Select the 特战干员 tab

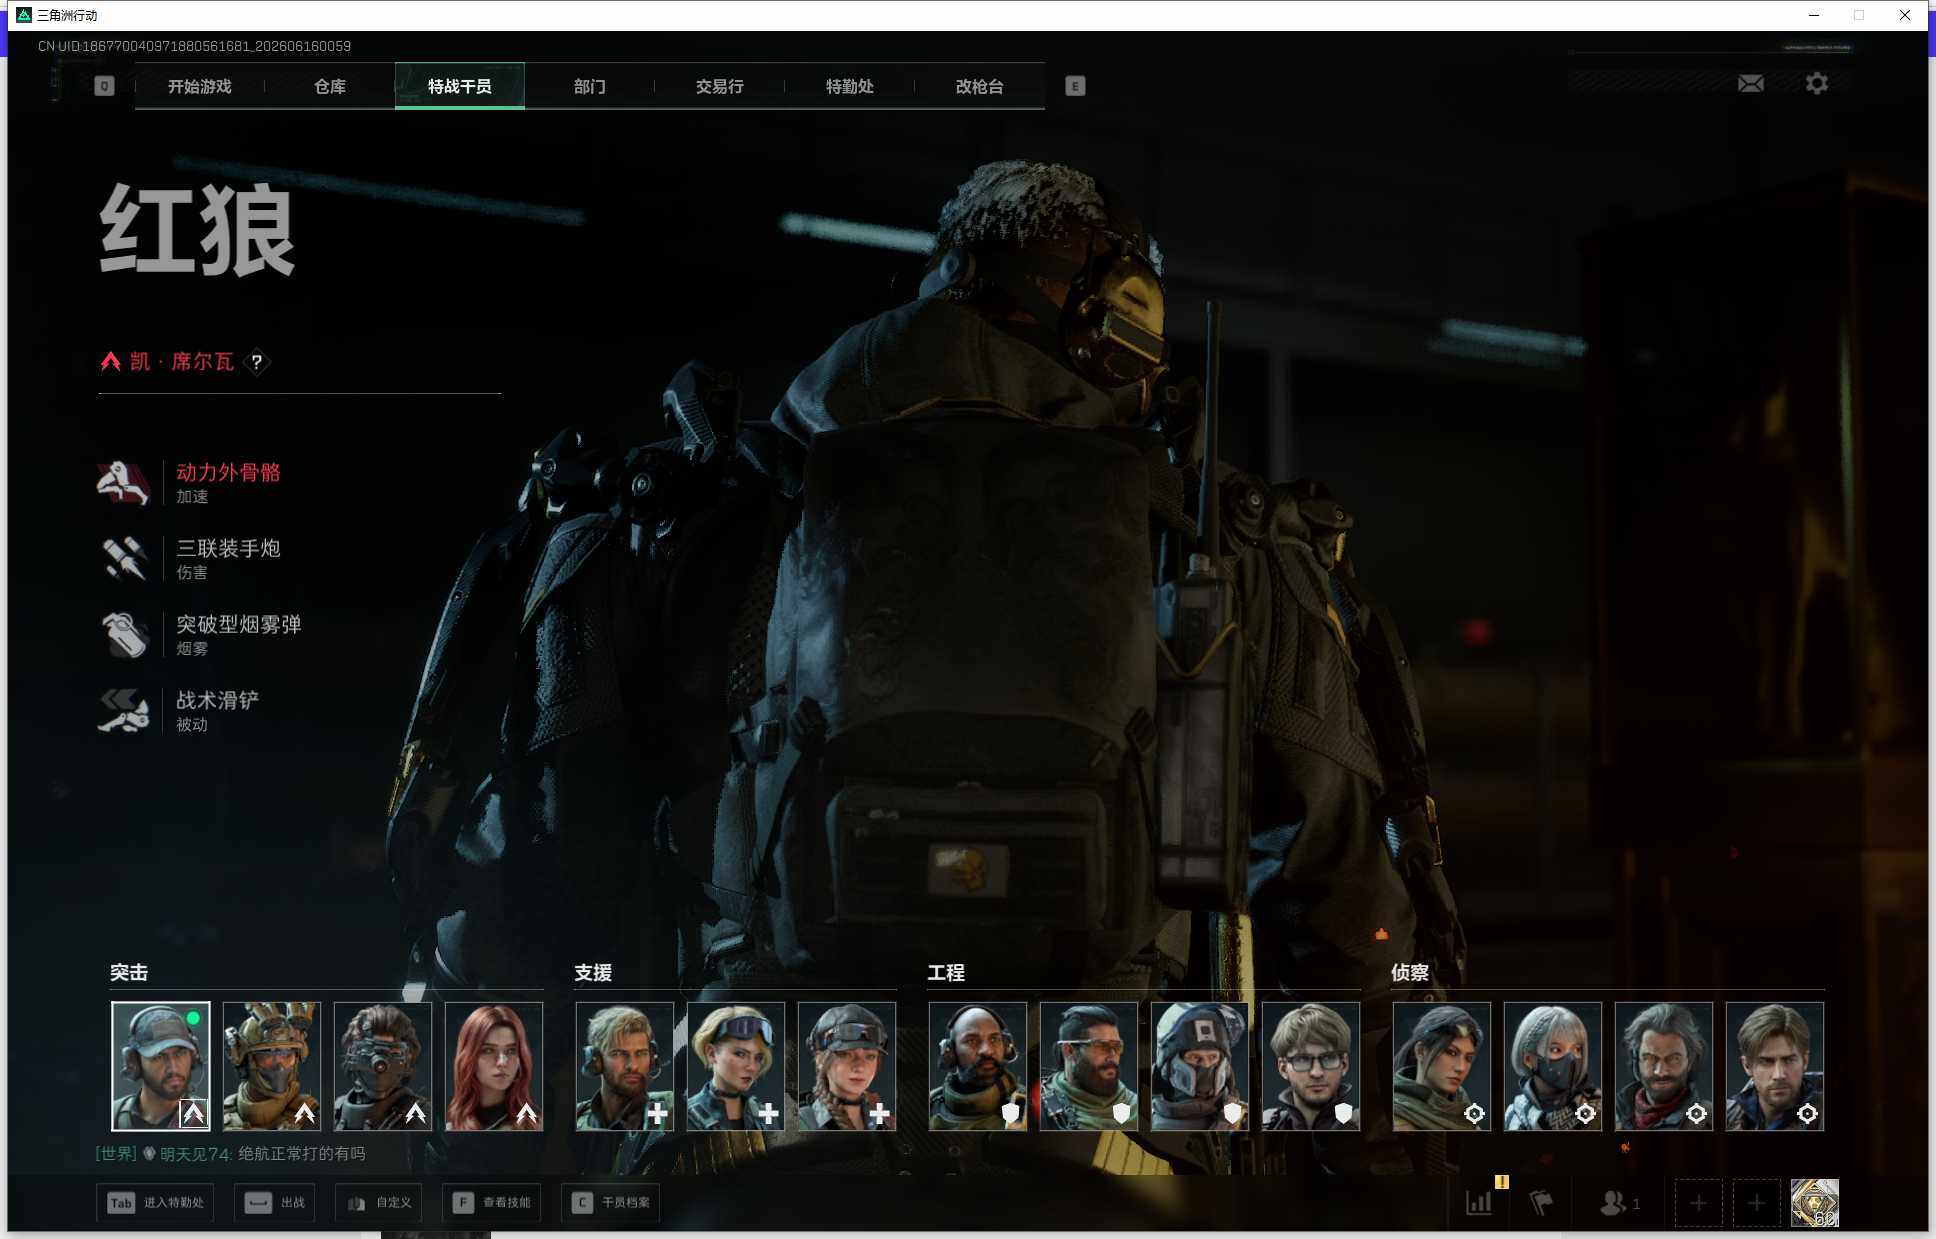[460, 86]
